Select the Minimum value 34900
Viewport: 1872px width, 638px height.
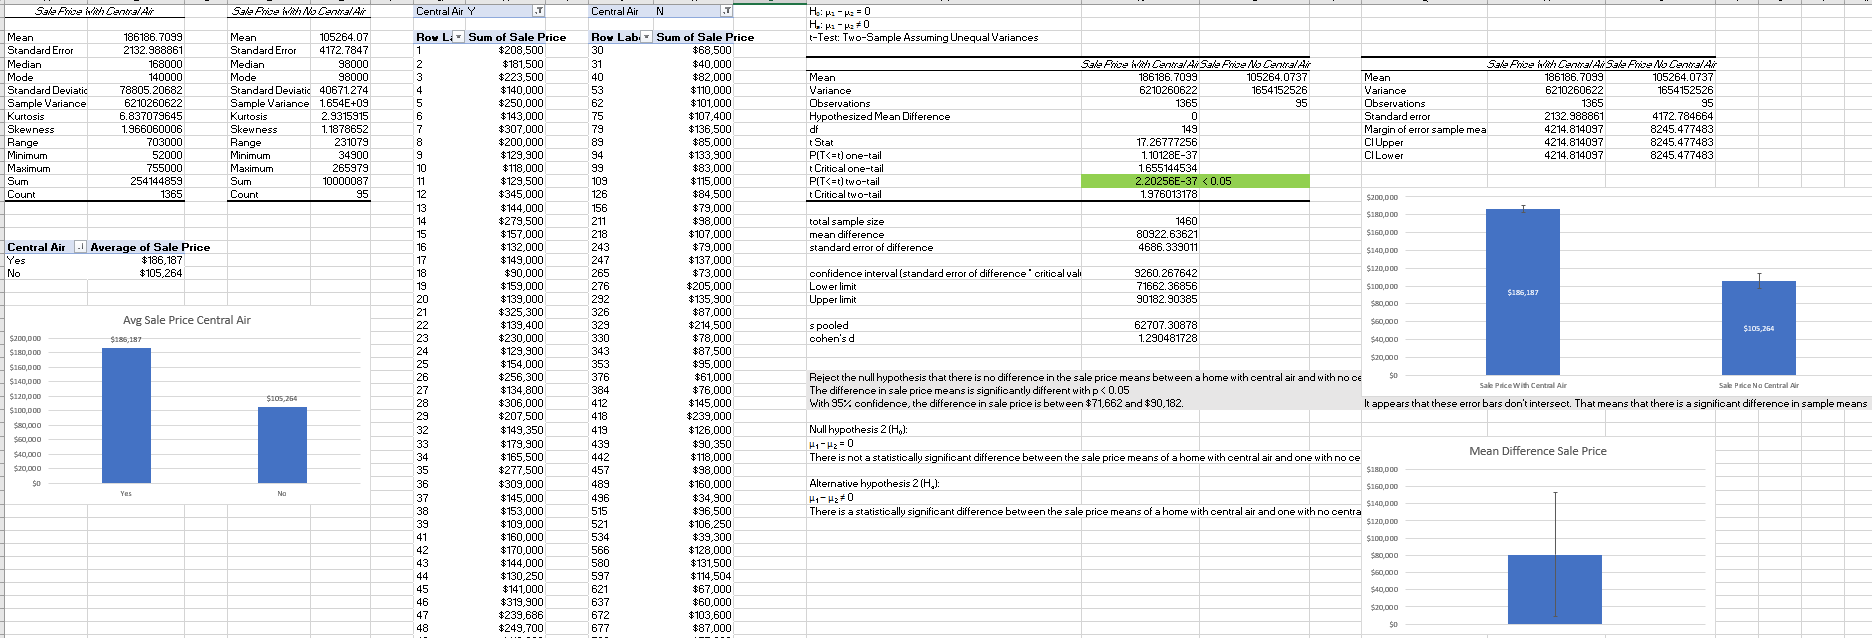click(x=353, y=155)
